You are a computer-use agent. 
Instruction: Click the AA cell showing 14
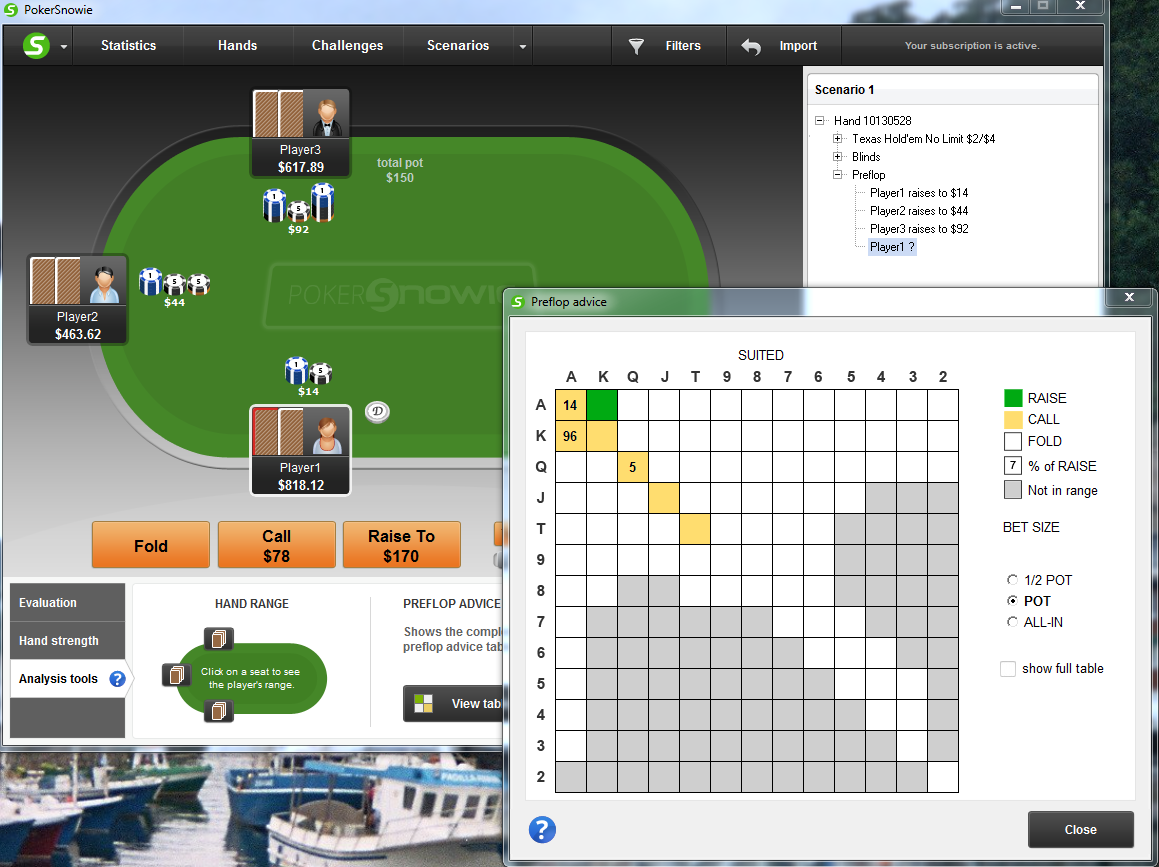(571, 405)
